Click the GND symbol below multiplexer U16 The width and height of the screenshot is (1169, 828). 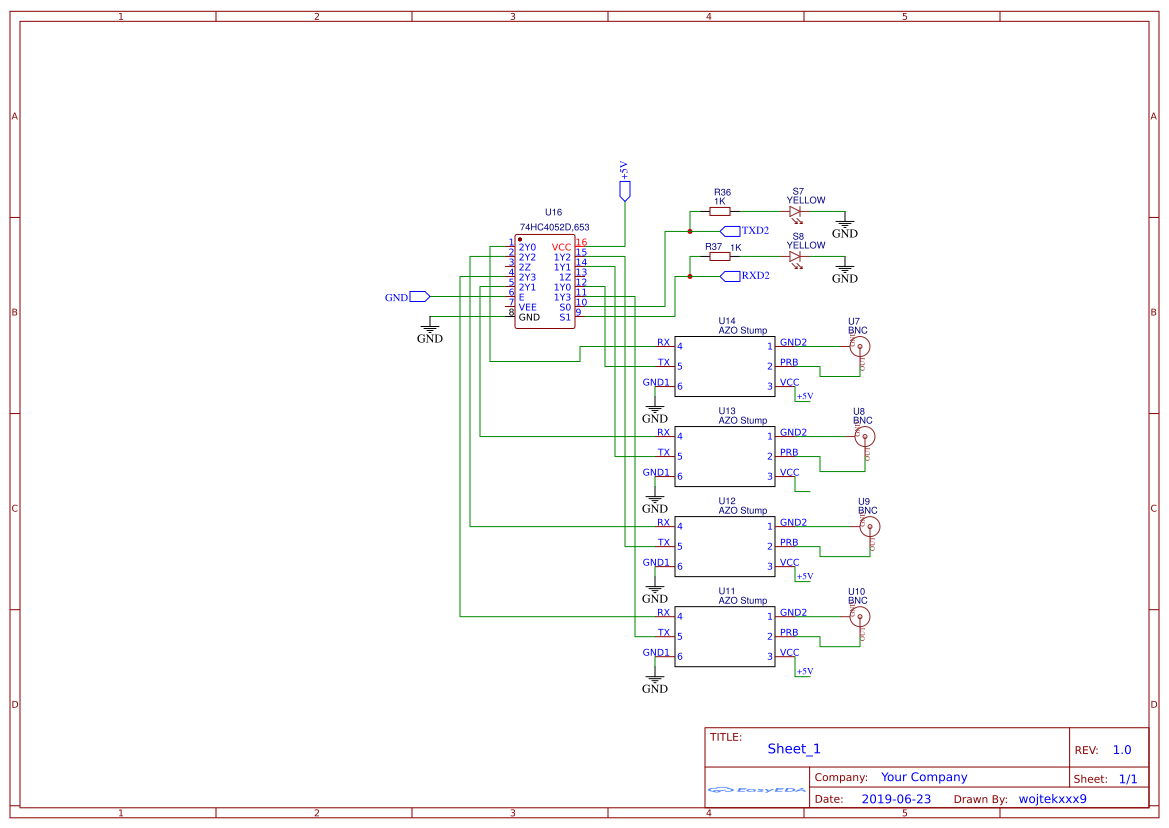tap(430, 328)
